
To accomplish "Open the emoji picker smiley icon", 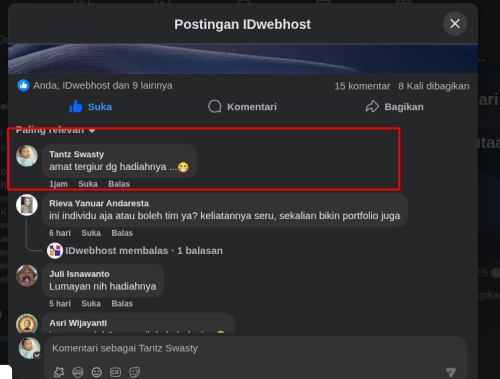I will (x=97, y=372).
